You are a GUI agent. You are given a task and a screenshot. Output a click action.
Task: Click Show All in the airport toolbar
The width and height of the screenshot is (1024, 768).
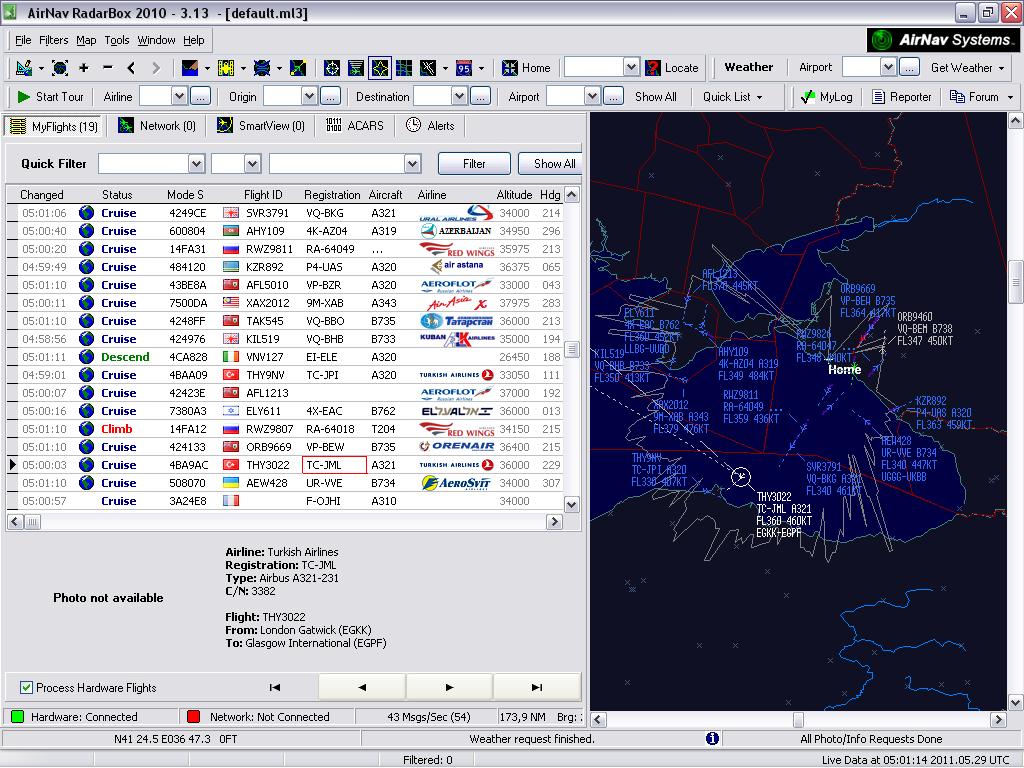[656, 97]
